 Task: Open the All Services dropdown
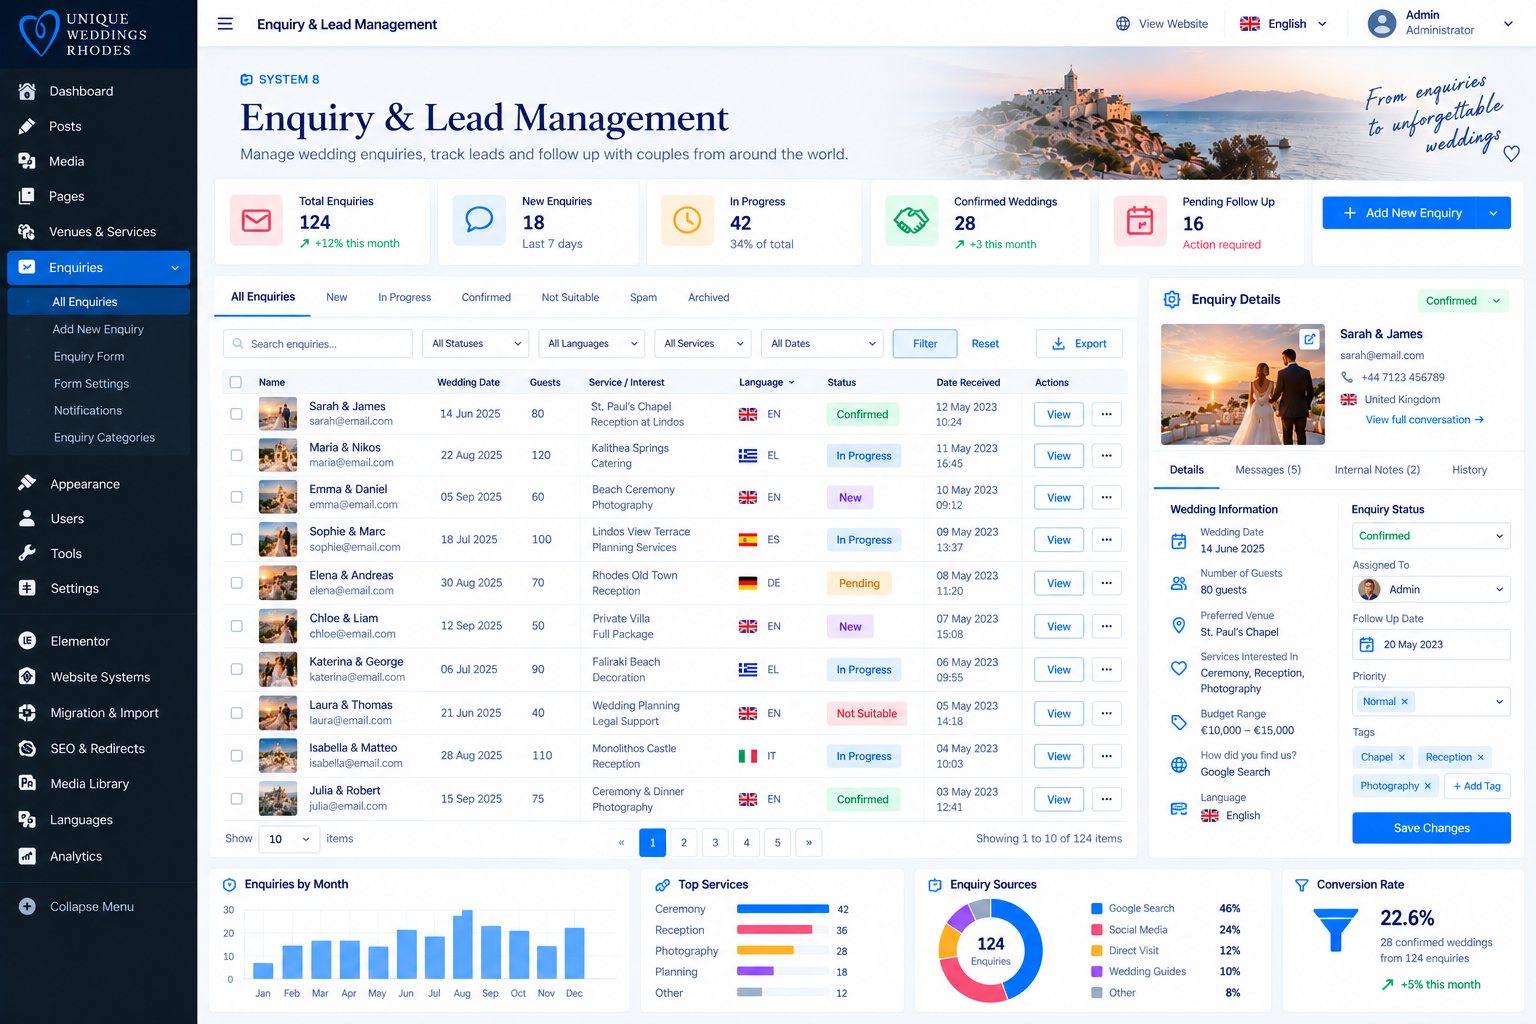pos(703,344)
